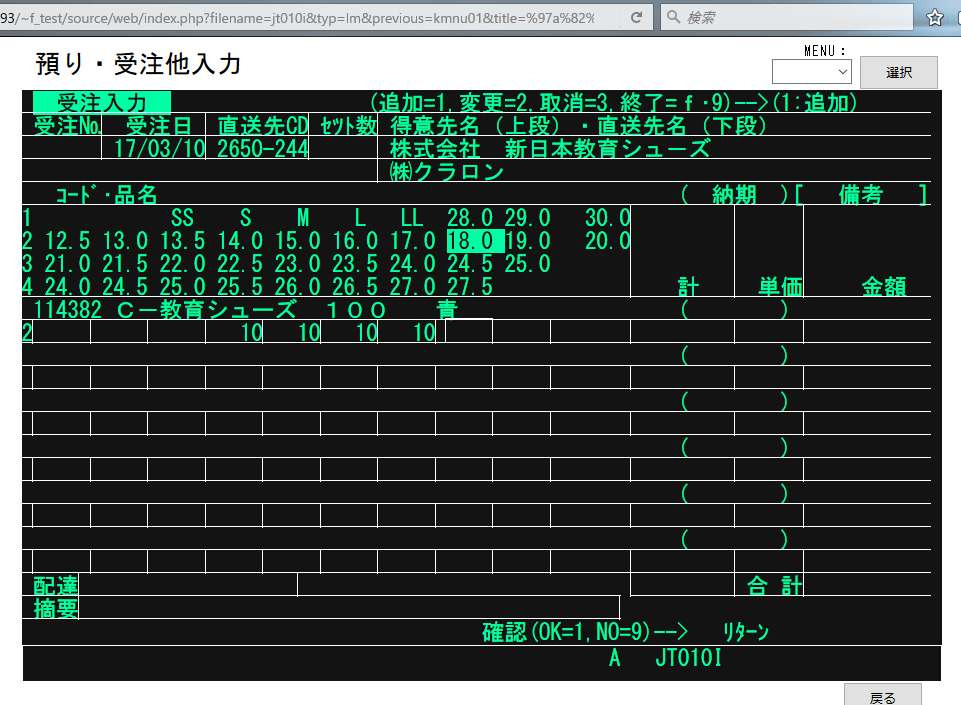Click the bookmark star icon
Image resolution: width=961 pixels, height=705 pixels.
tap(934, 18)
